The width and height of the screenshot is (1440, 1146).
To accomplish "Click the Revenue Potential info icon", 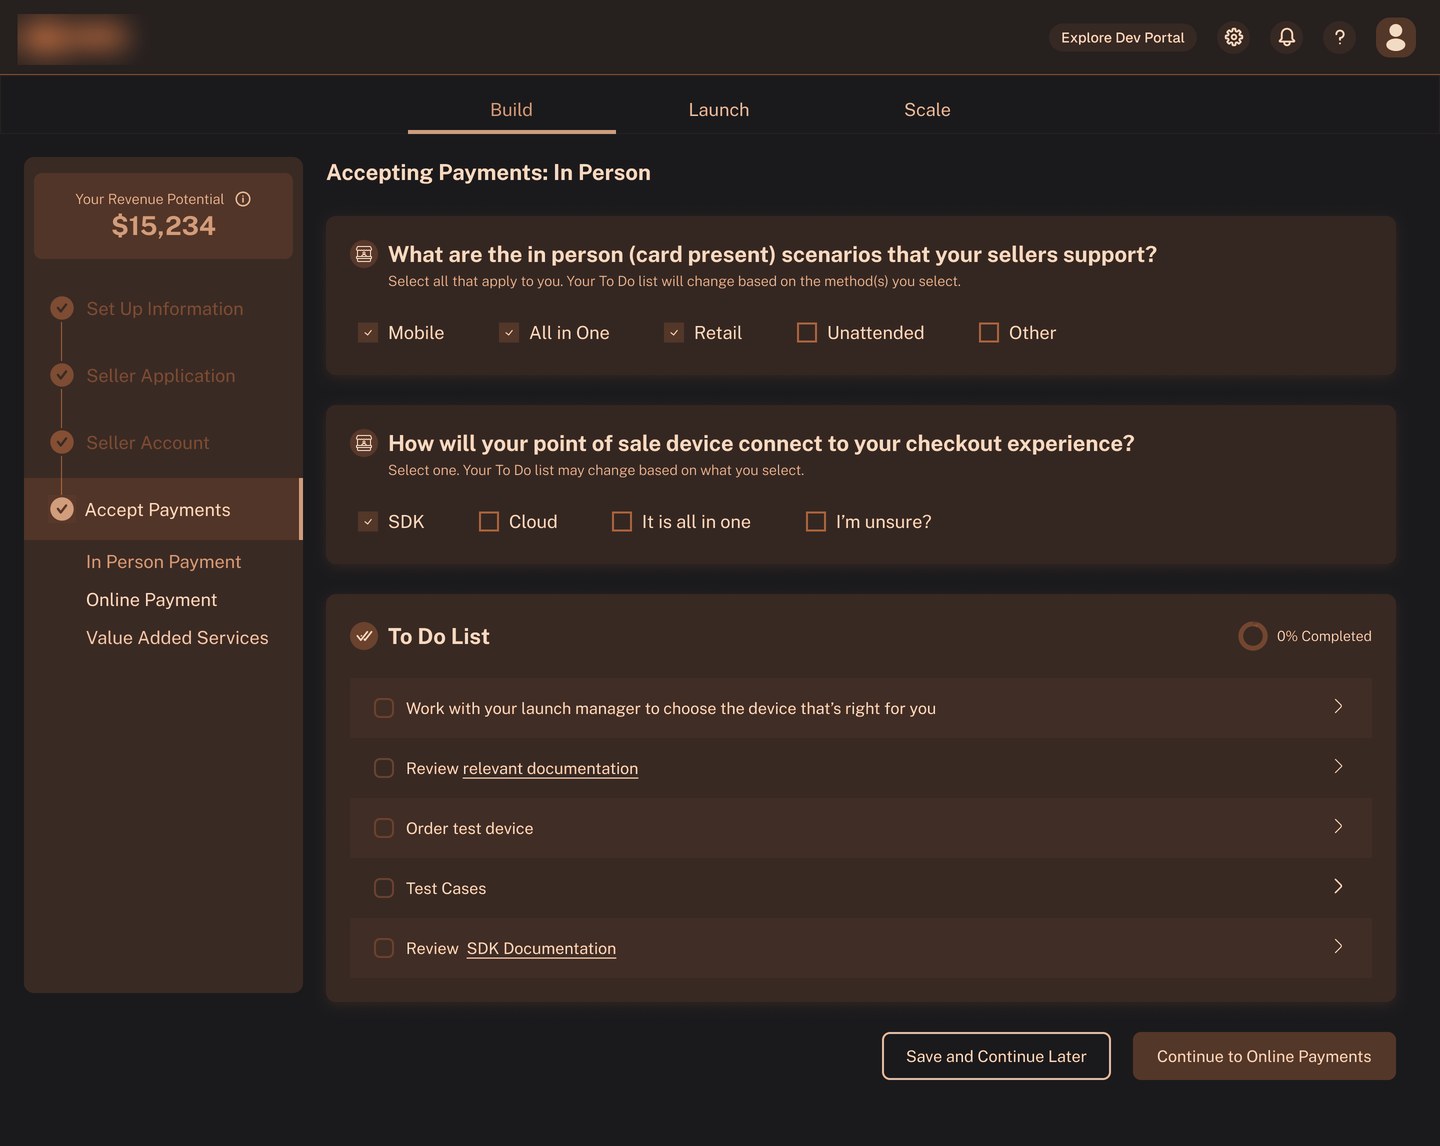I will point(243,199).
